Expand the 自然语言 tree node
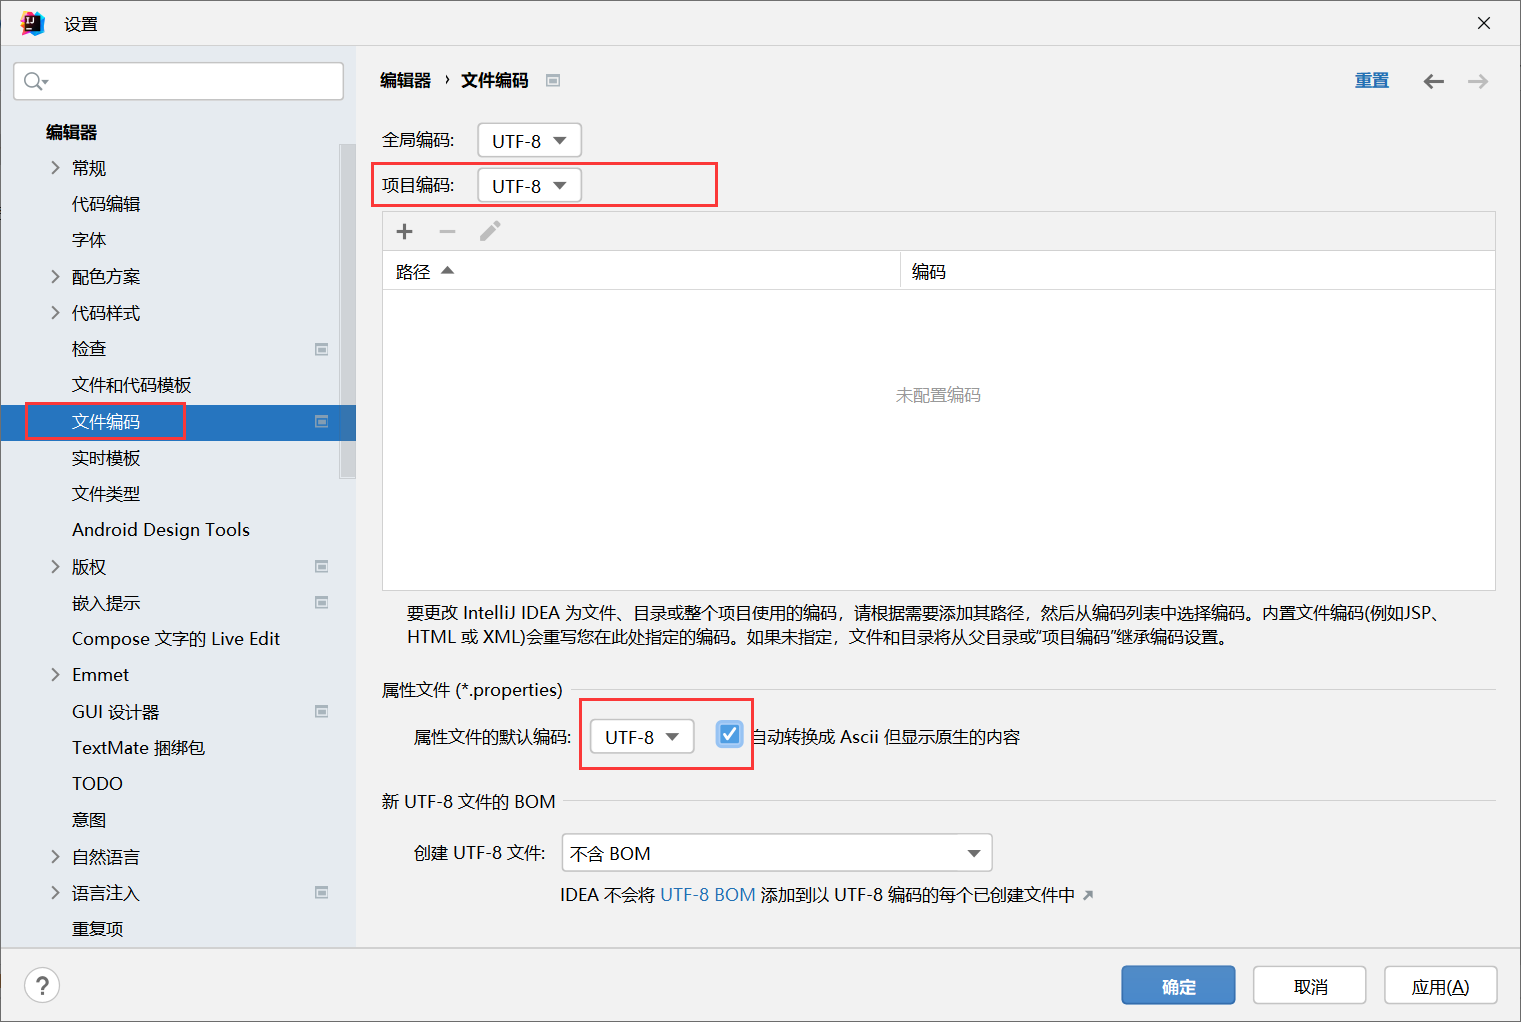The height and width of the screenshot is (1022, 1521). 56,857
